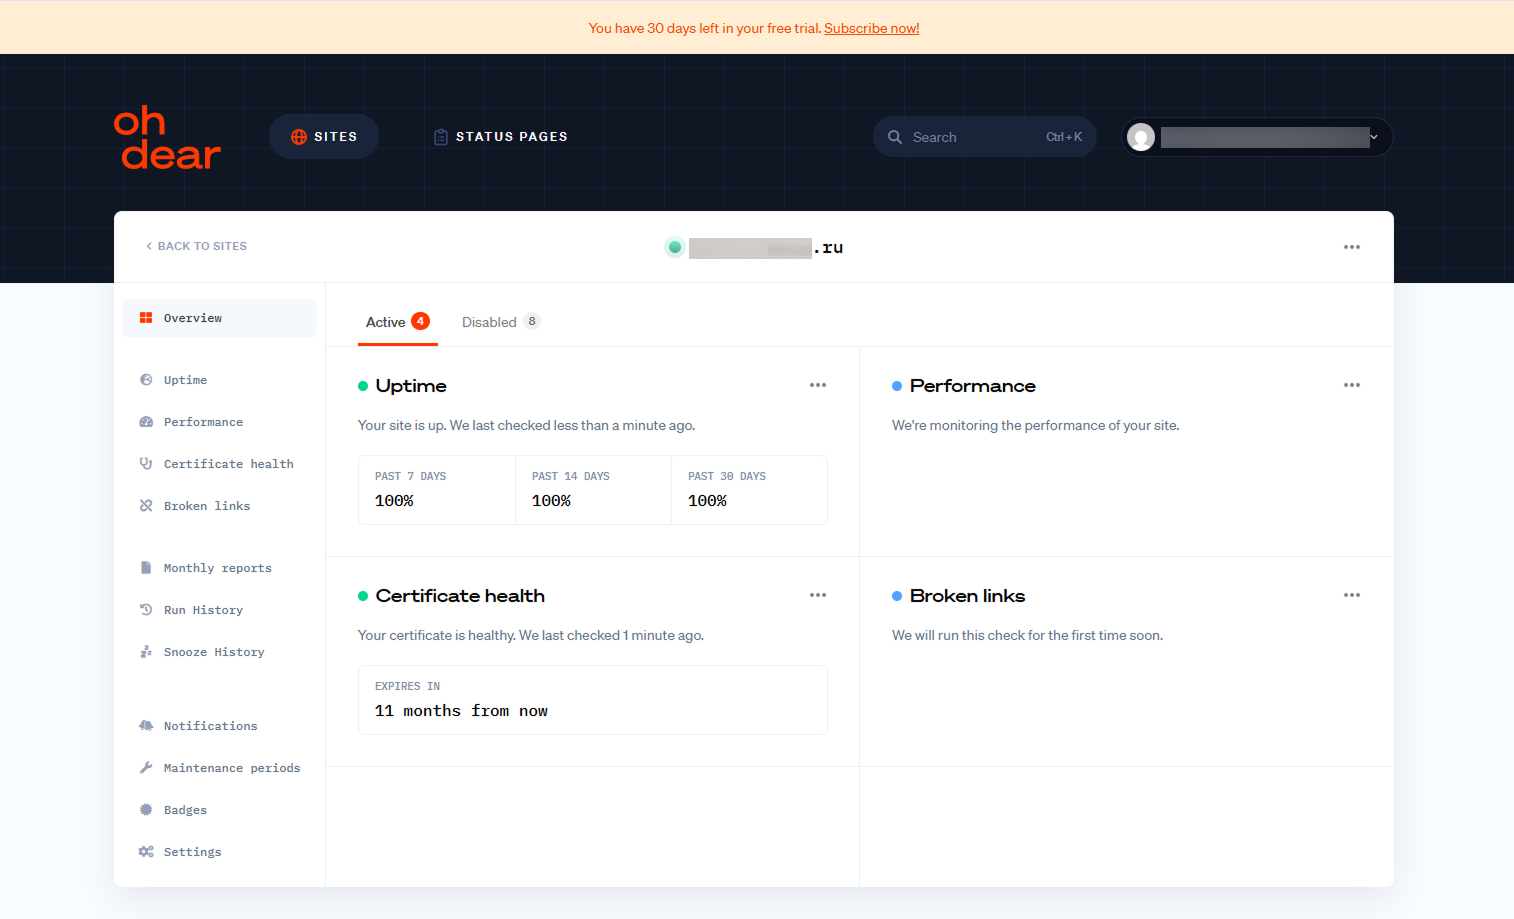Click the Monthly reports document icon
Viewport: 1514px width, 919px height.
pos(146,568)
